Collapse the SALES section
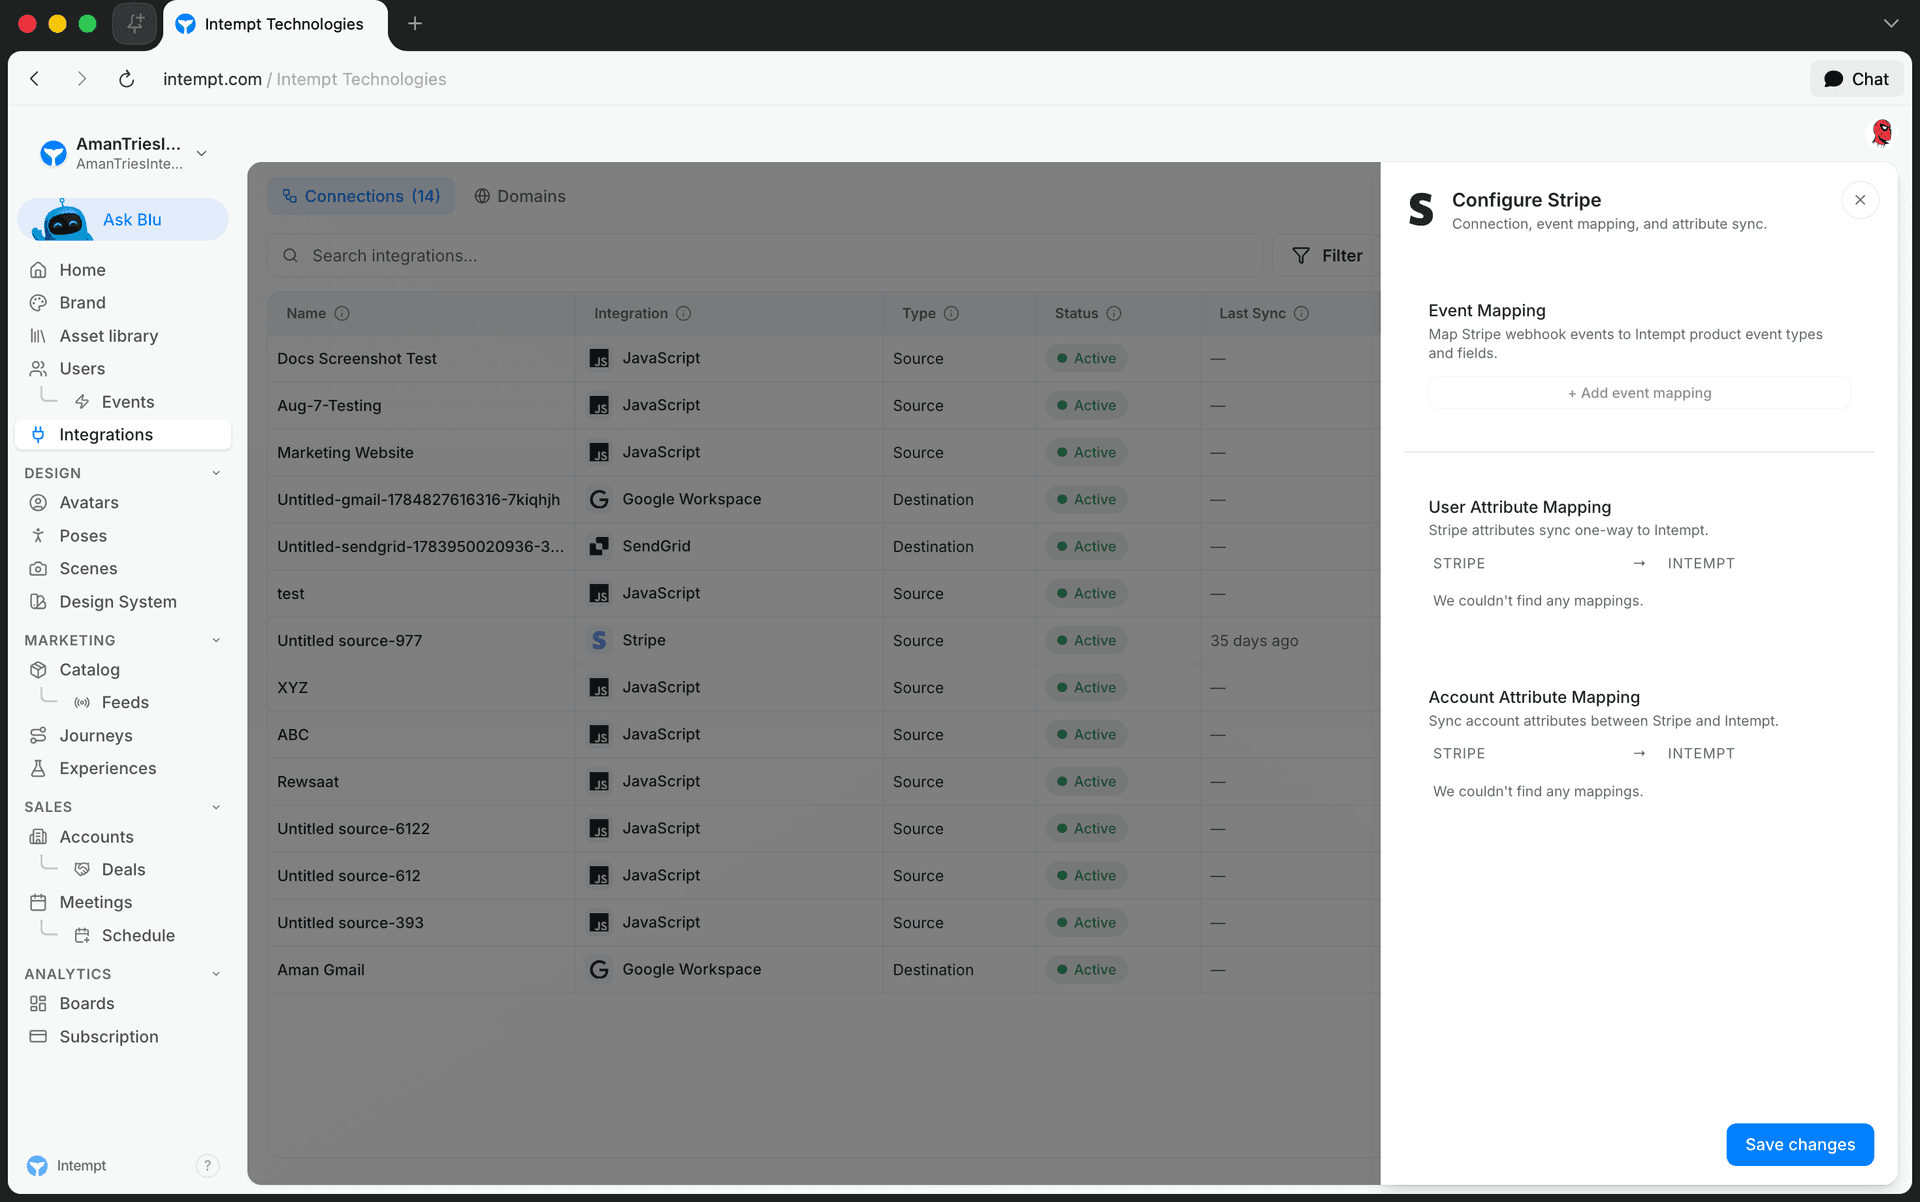This screenshot has height=1202, width=1920. click(216, 807)
